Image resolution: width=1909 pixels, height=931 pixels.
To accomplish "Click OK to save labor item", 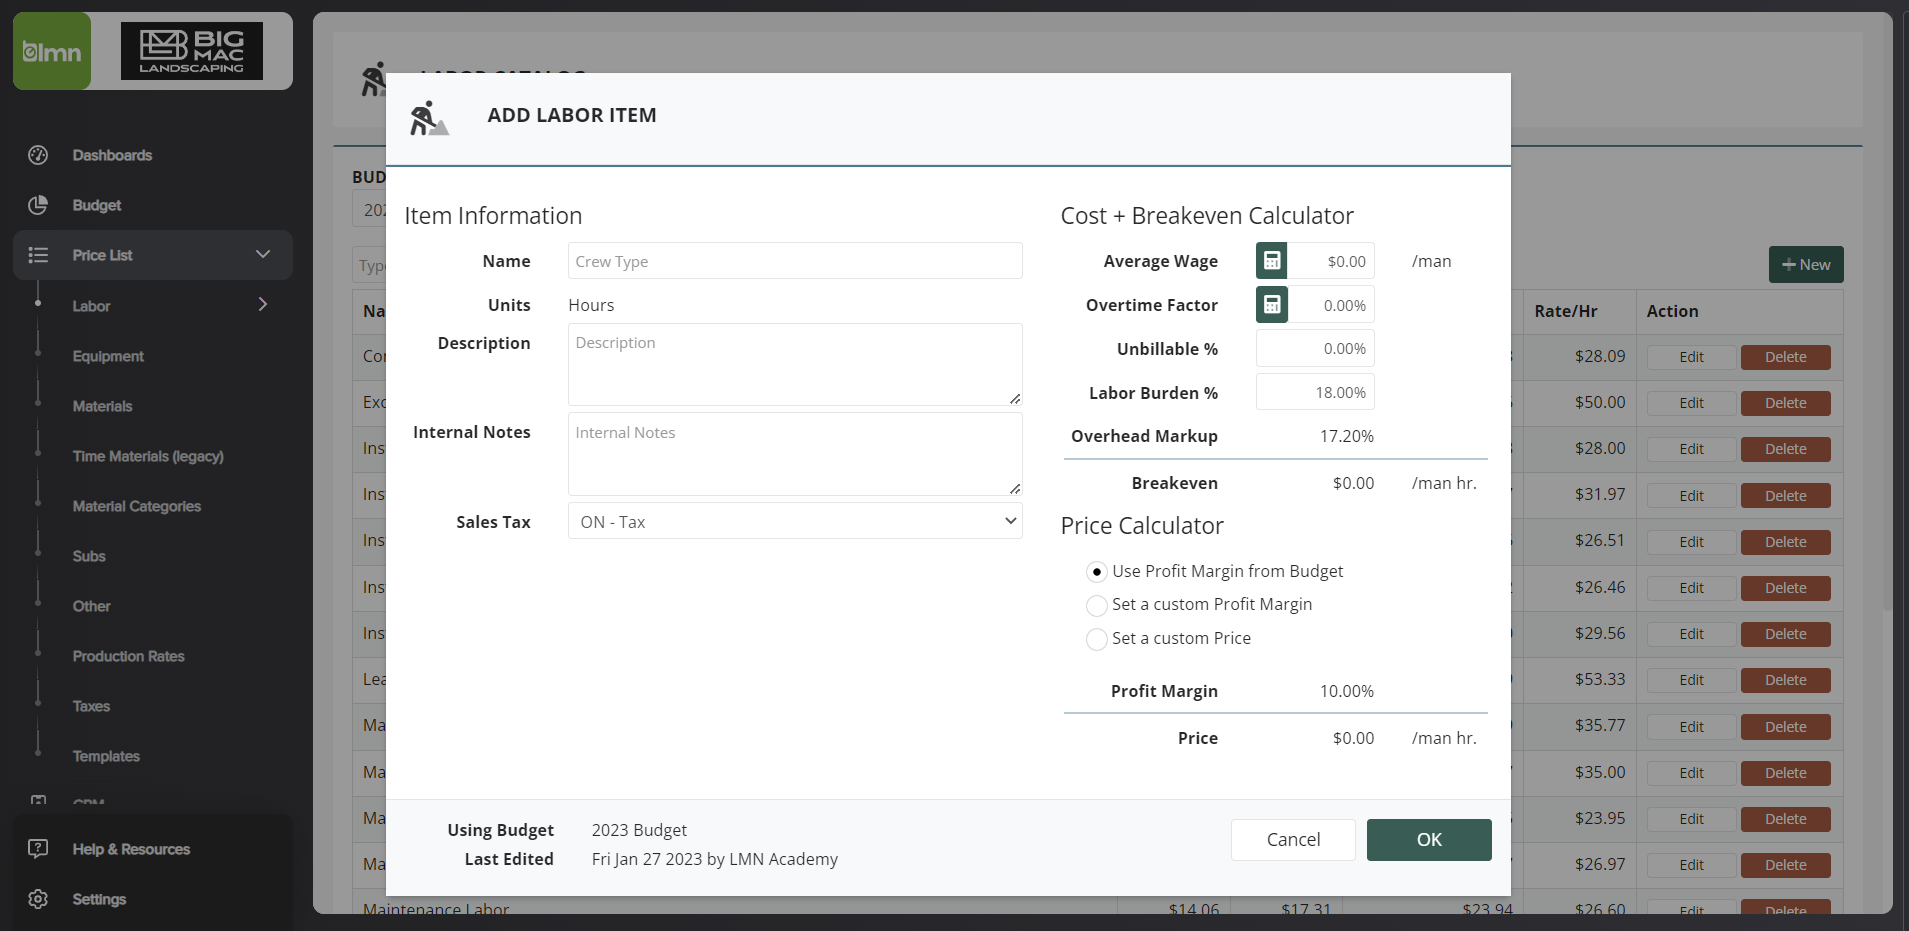I will [1429, 840].
